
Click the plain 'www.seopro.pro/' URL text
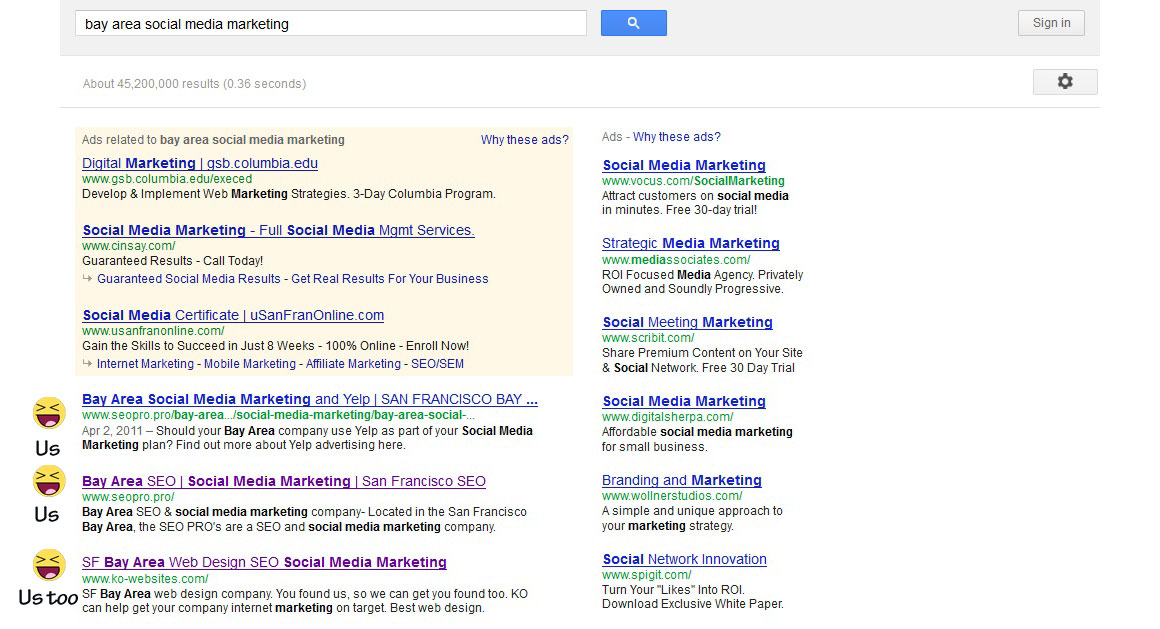[128, 497]
